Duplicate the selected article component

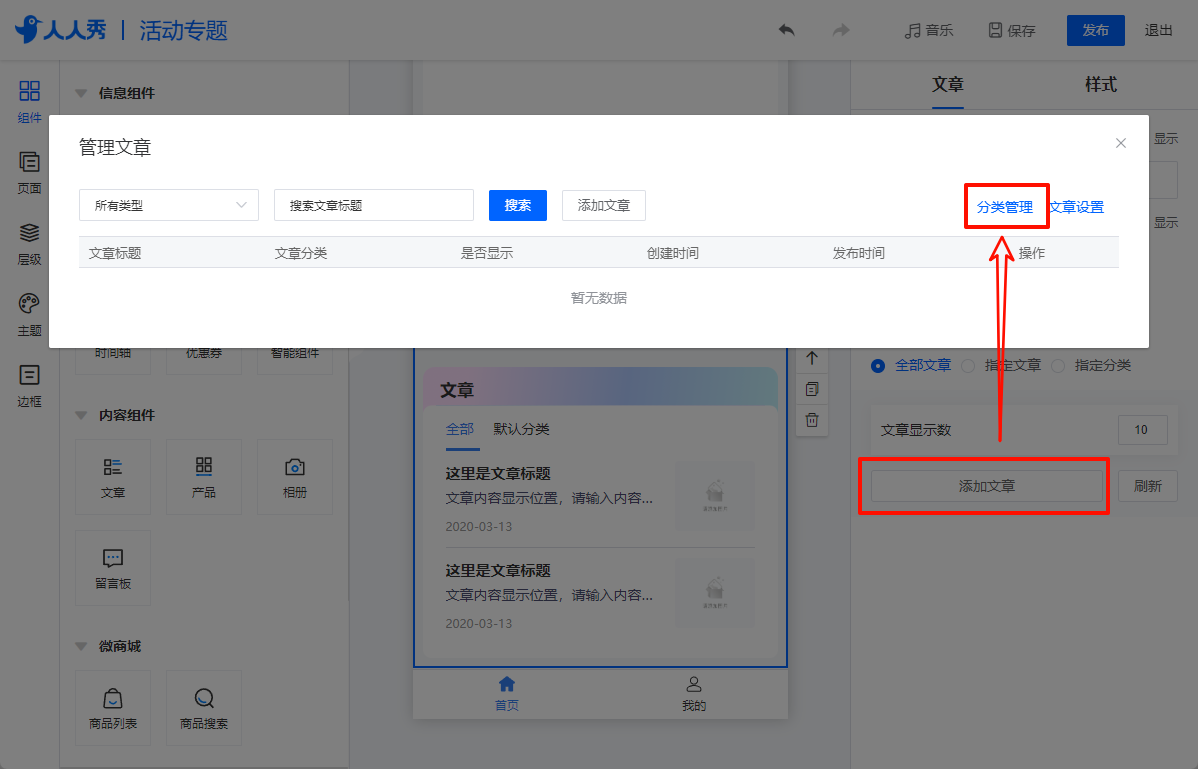[x=812, y=389]
